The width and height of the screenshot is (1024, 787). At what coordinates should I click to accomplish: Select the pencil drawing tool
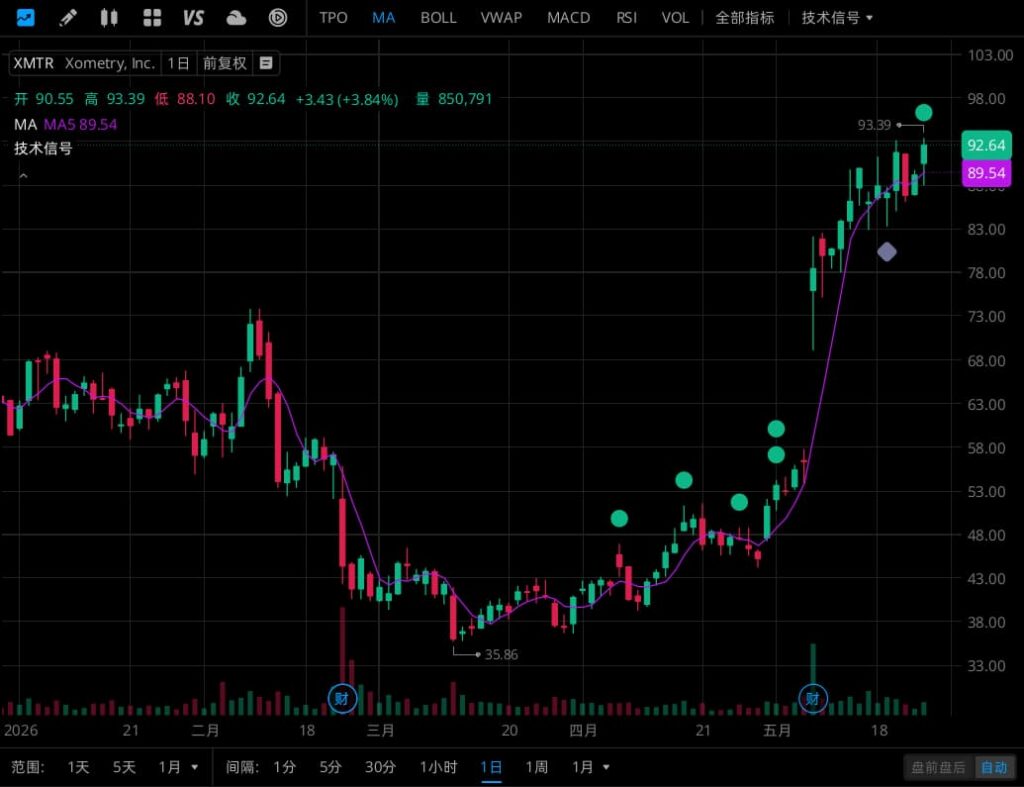pyautogui.click(x=67, y=18)
